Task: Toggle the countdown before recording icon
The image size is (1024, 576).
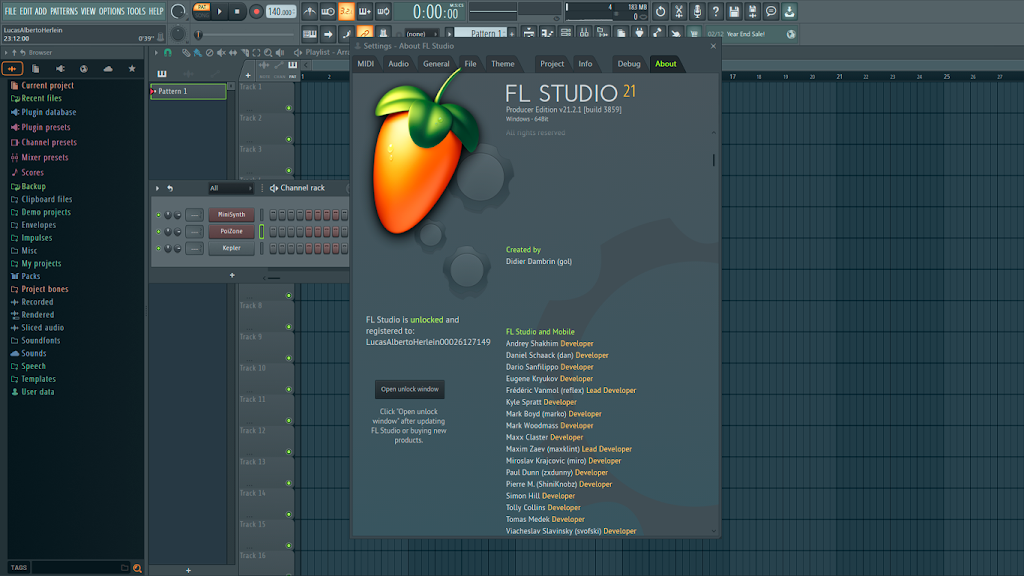Action: 346,11
